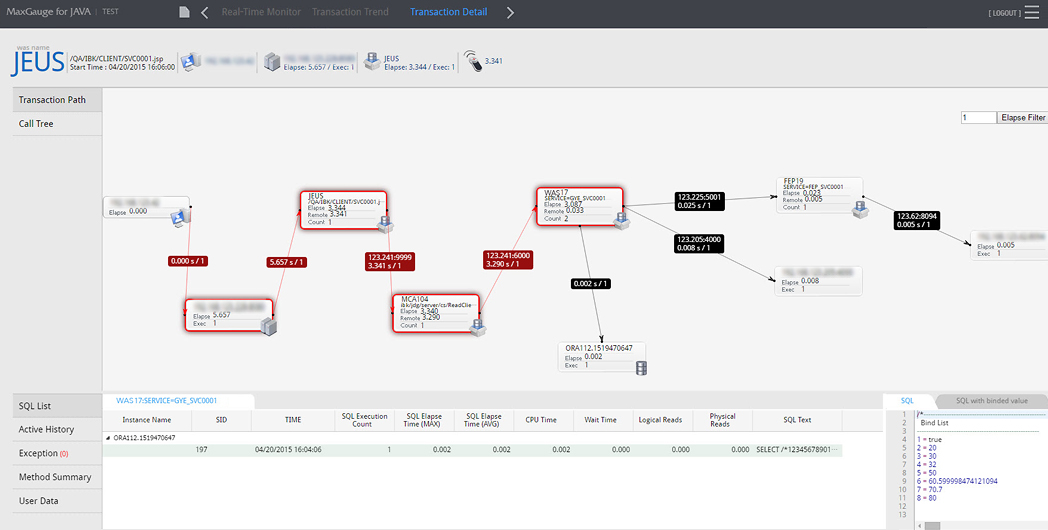Sort by SQL Elapse Time (AVG) column
This screenshot has height=530, width=1048.
click(x=484, y=420)
